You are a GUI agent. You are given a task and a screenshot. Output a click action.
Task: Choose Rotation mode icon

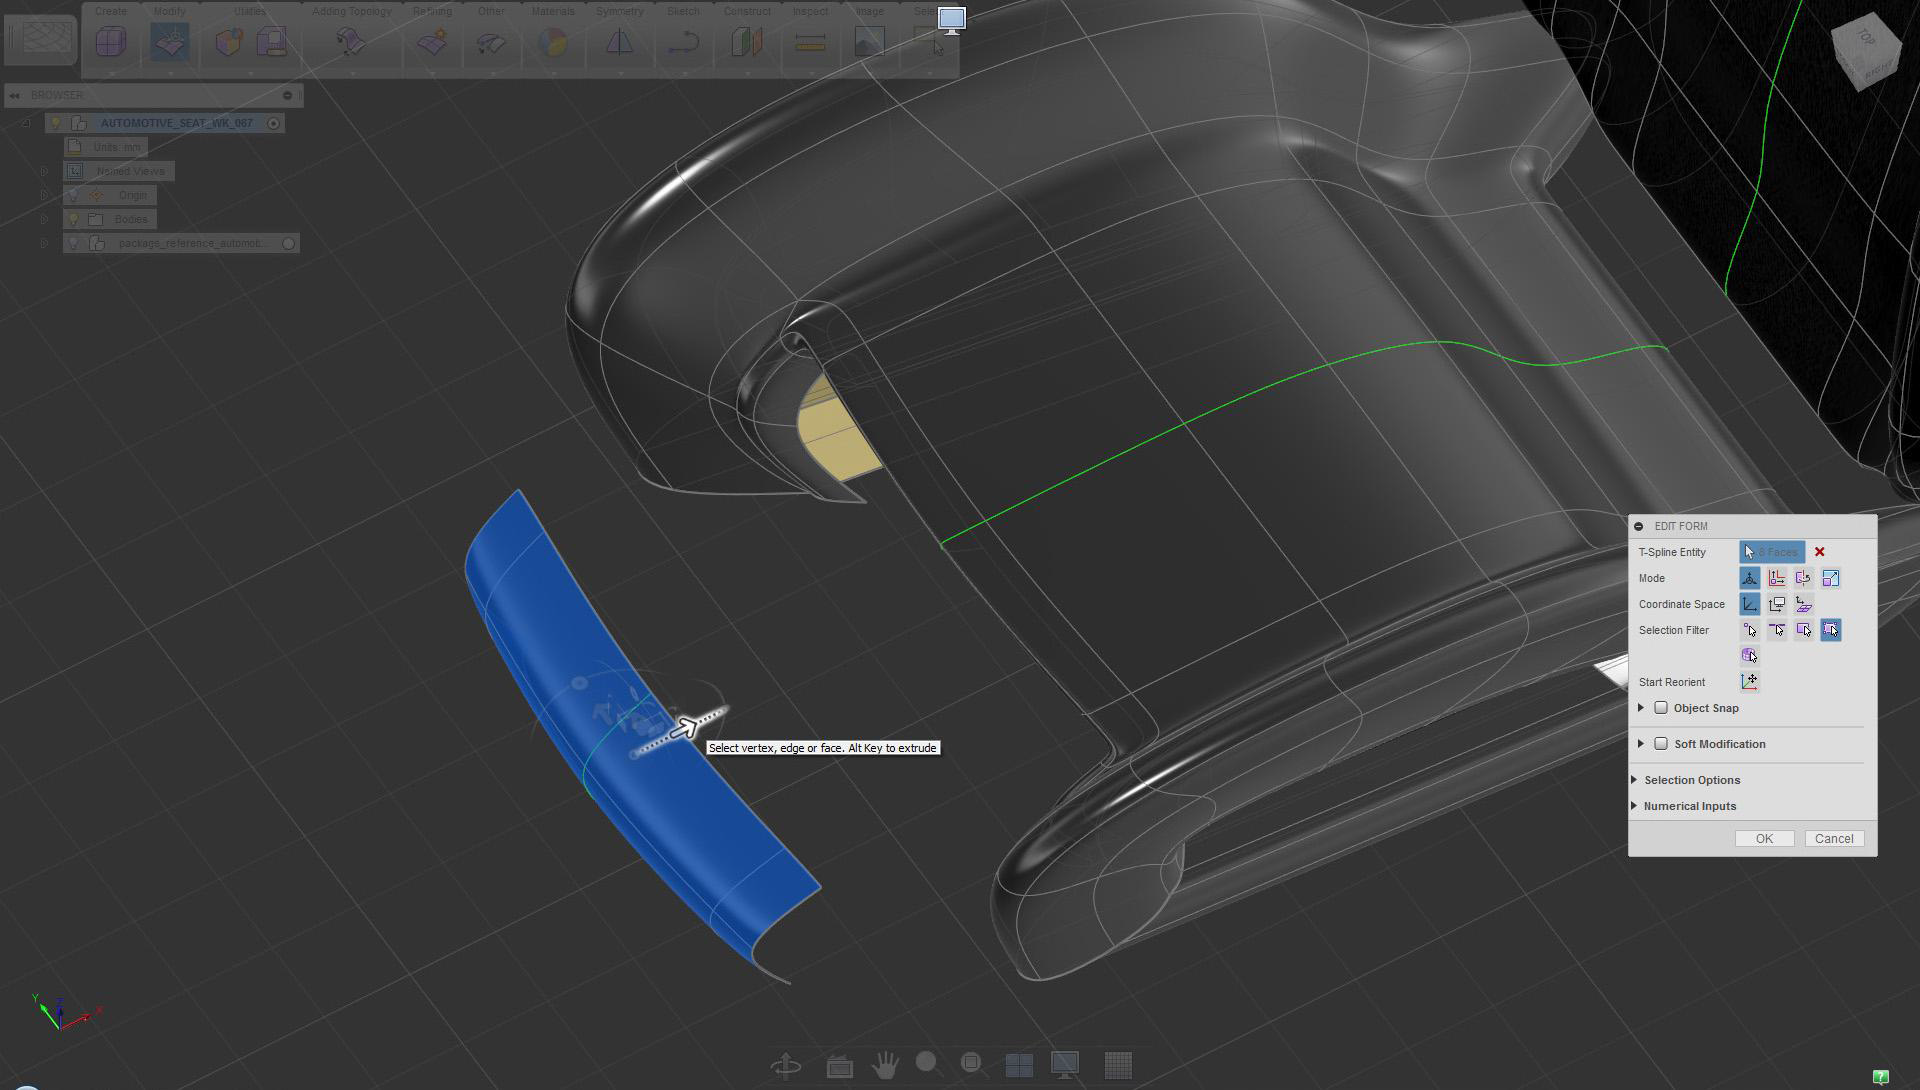1803,578
